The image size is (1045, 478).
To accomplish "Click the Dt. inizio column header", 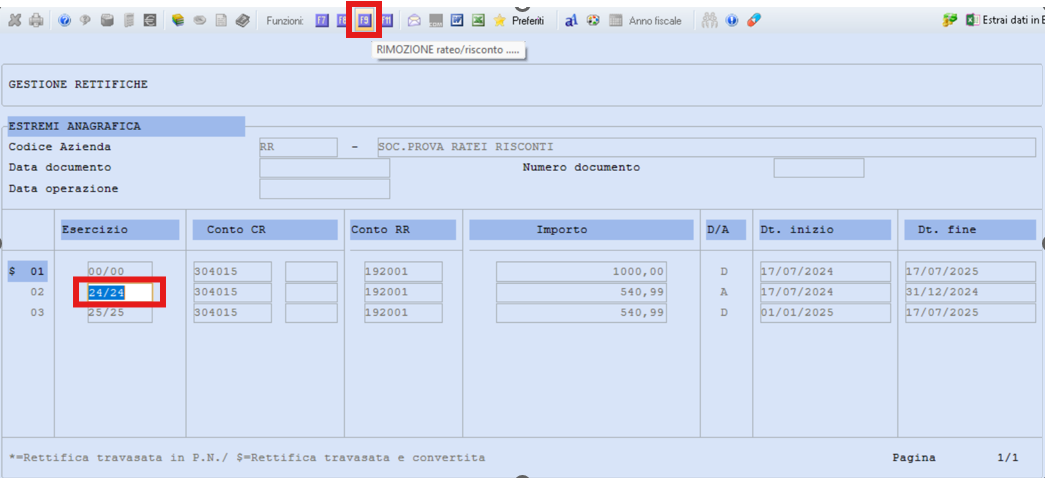I will 825,229.
